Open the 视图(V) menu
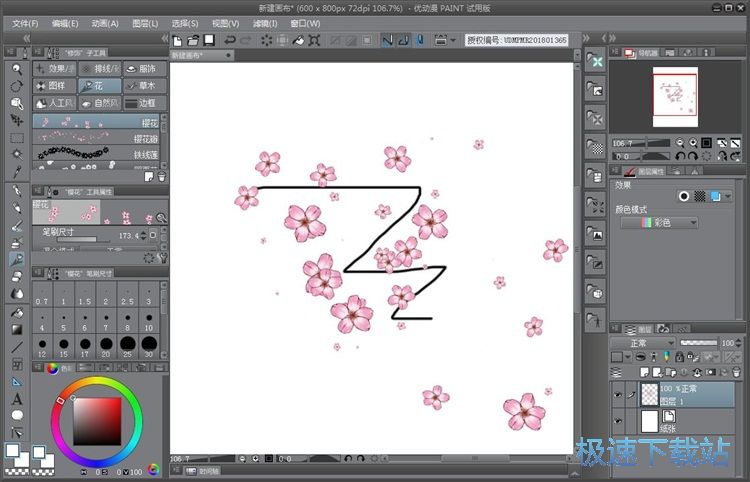 225,23
